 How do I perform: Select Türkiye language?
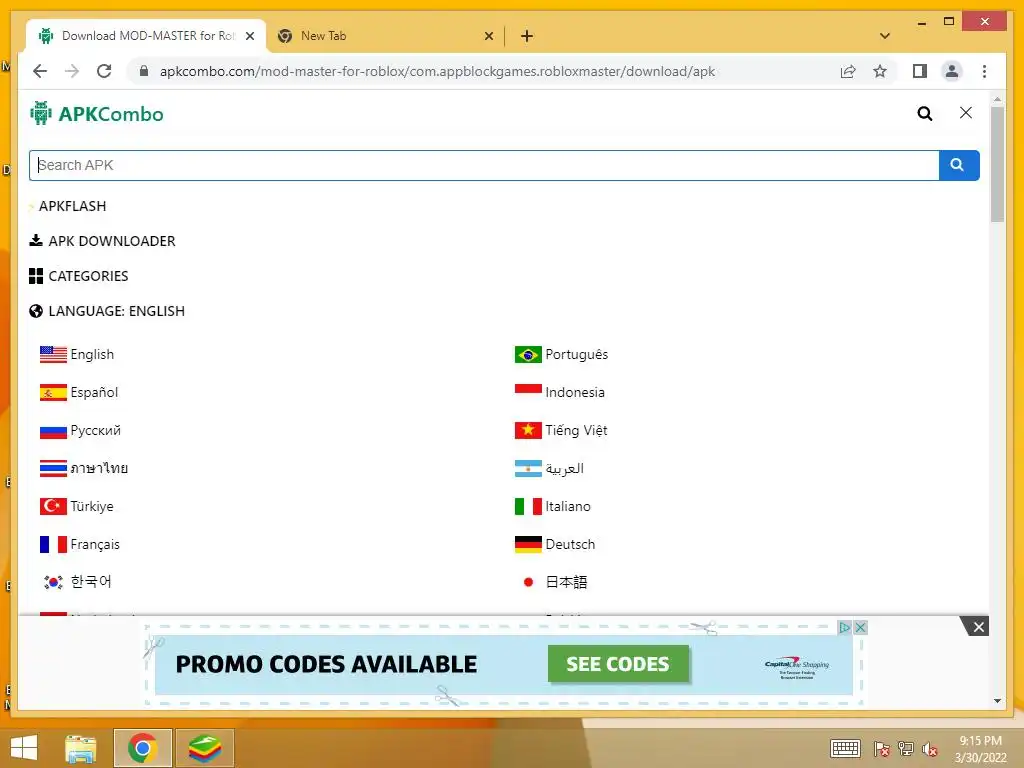76,506
